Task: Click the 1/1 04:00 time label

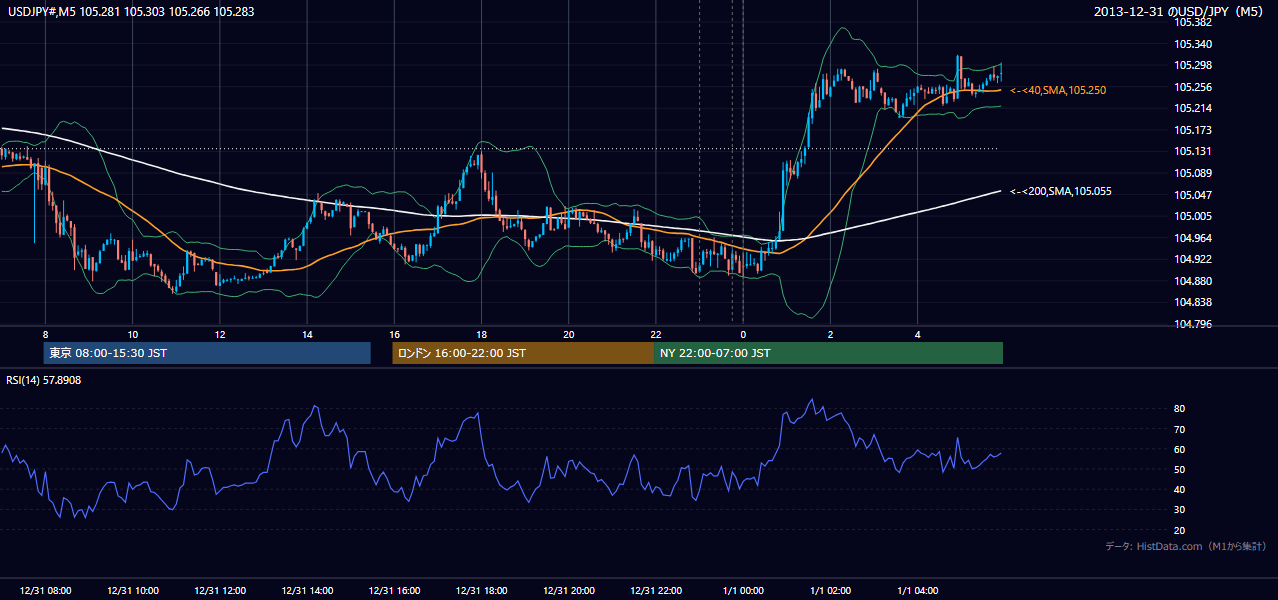Action: click(918, 590)
